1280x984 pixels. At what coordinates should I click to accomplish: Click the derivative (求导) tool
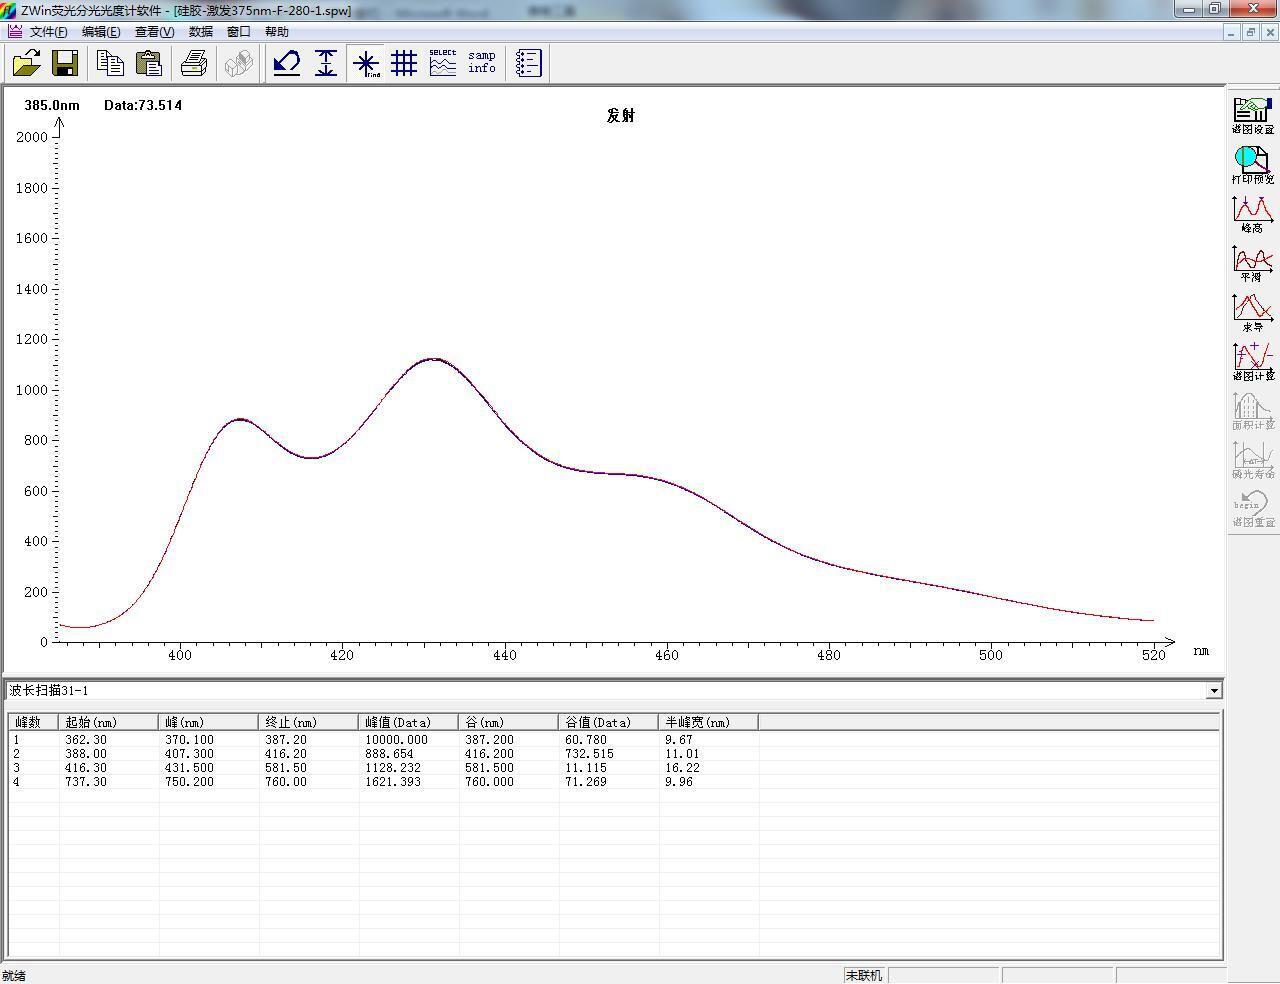point(1253,312)
